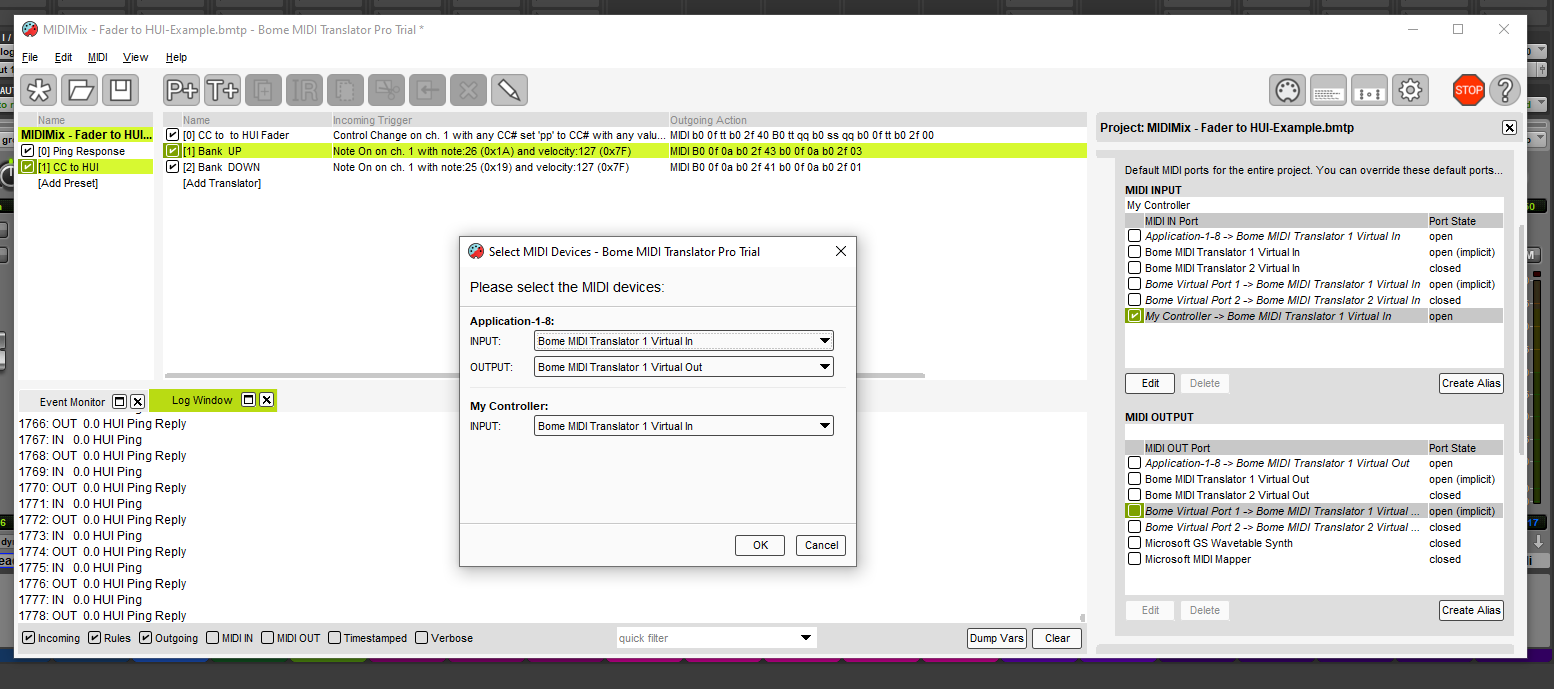1554x689 pixels.
Task: Click the Add Translator (T+) toolbar icon
Action: click(223, 90)
